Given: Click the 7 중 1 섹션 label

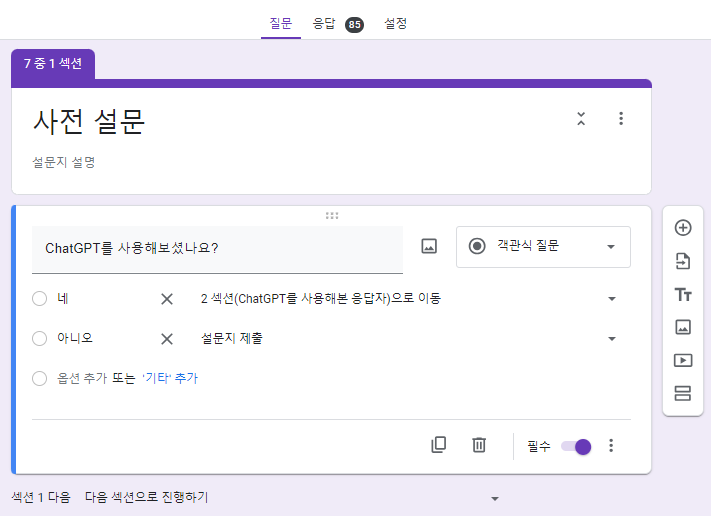Looking at the screenshot, I should 53,63.
